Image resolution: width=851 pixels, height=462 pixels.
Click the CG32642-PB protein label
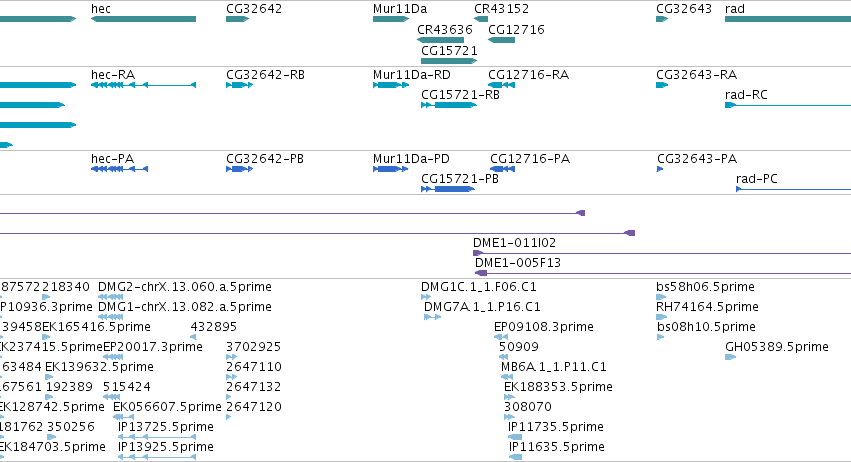[265, 159]
